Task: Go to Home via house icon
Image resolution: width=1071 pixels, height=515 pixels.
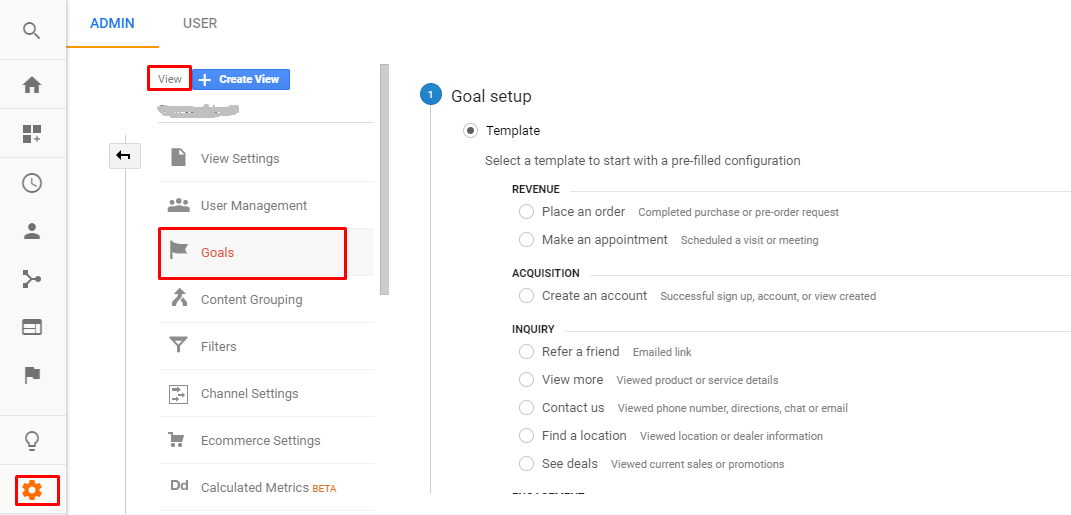Action: coord(32,85)
